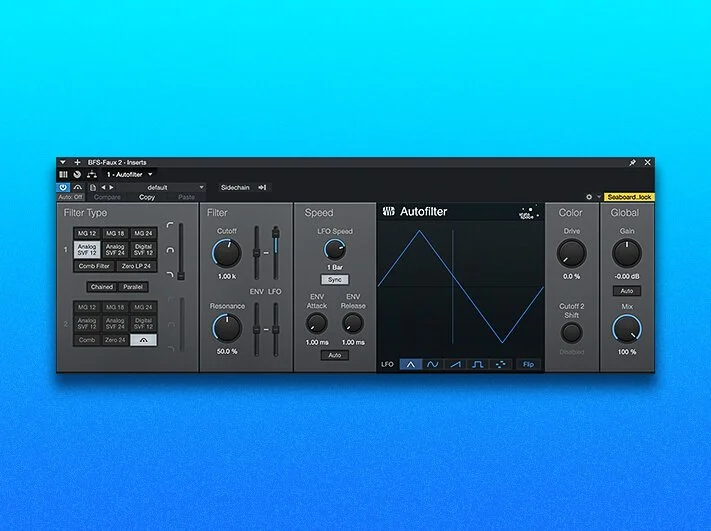711x531 pixels.
Task: Select MG 12 for filter 2
Action: click(87, 307)
